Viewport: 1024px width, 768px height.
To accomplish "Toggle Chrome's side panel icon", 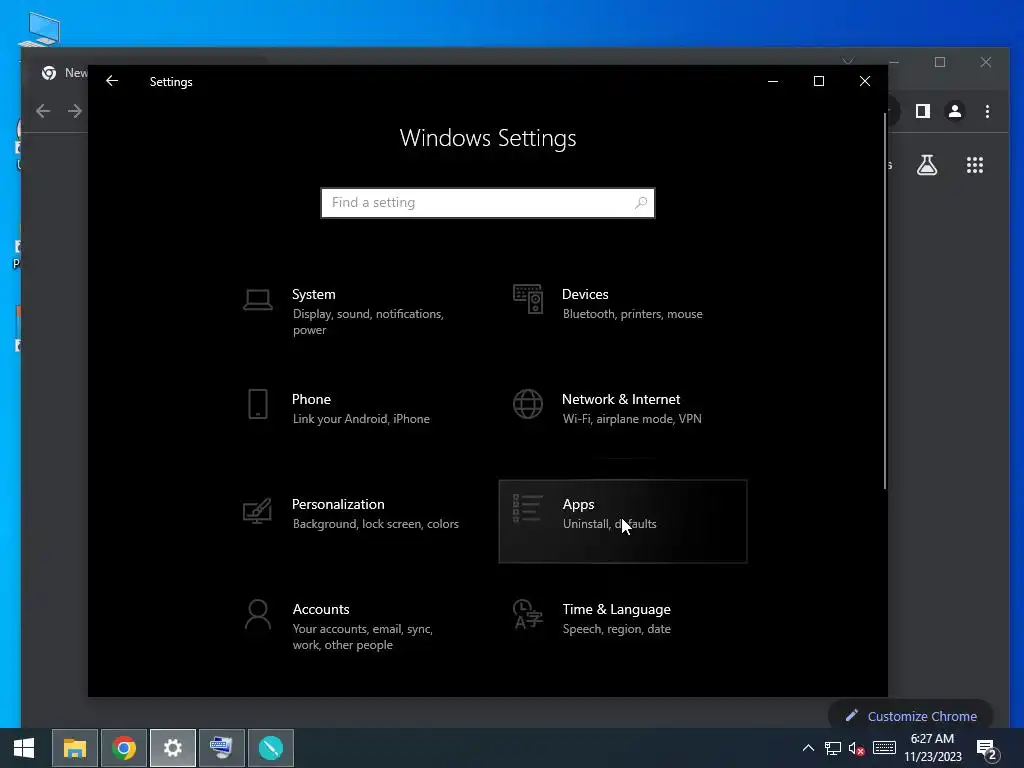I will coord(922,111).
